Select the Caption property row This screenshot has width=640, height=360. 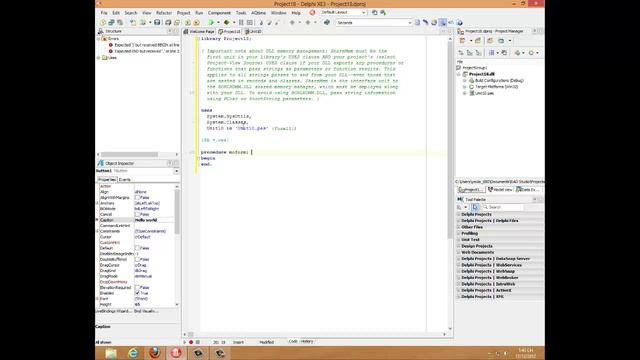tap(136, 220)
